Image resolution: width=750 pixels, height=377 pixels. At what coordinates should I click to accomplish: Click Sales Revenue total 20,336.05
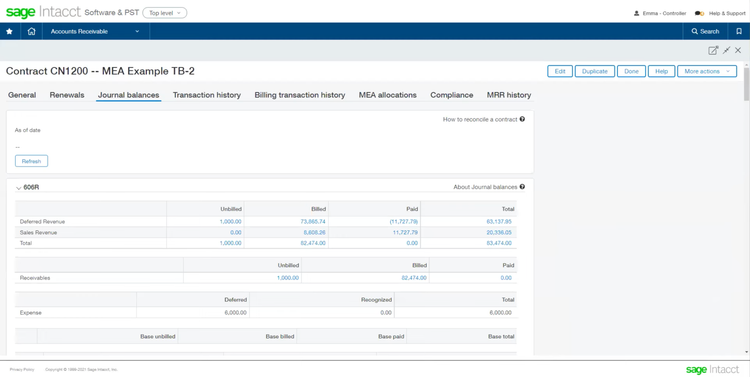(499, 233)
